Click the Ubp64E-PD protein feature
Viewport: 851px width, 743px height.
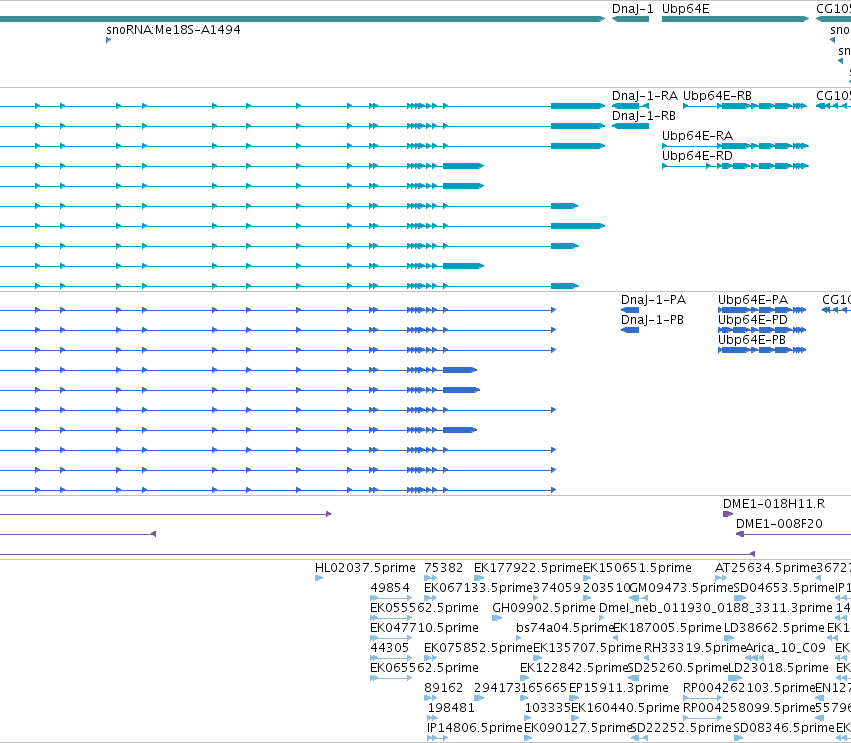(x=762, y=330)
